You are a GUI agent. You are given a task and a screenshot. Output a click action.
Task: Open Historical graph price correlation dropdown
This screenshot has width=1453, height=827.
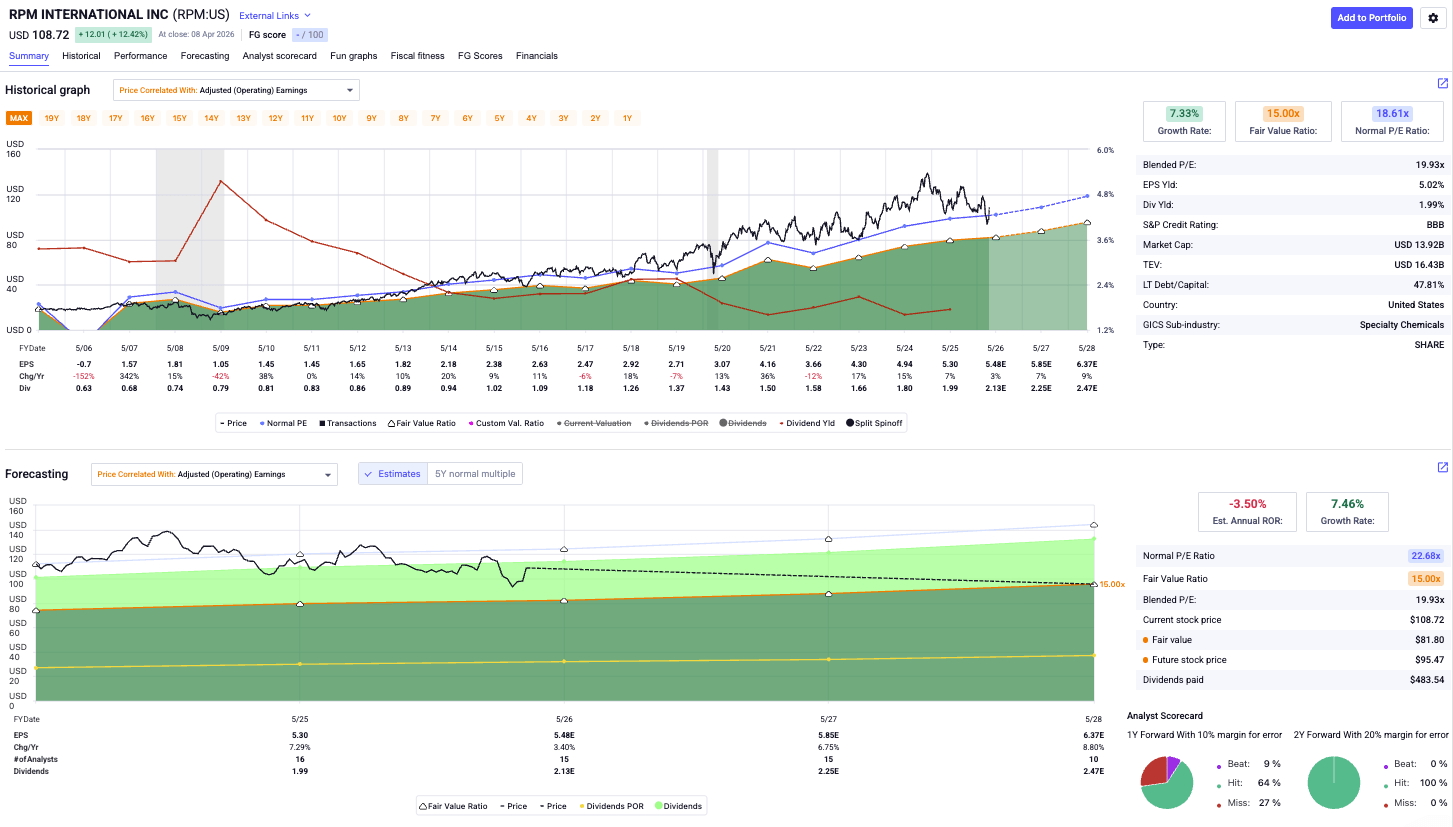coord(236,90)
